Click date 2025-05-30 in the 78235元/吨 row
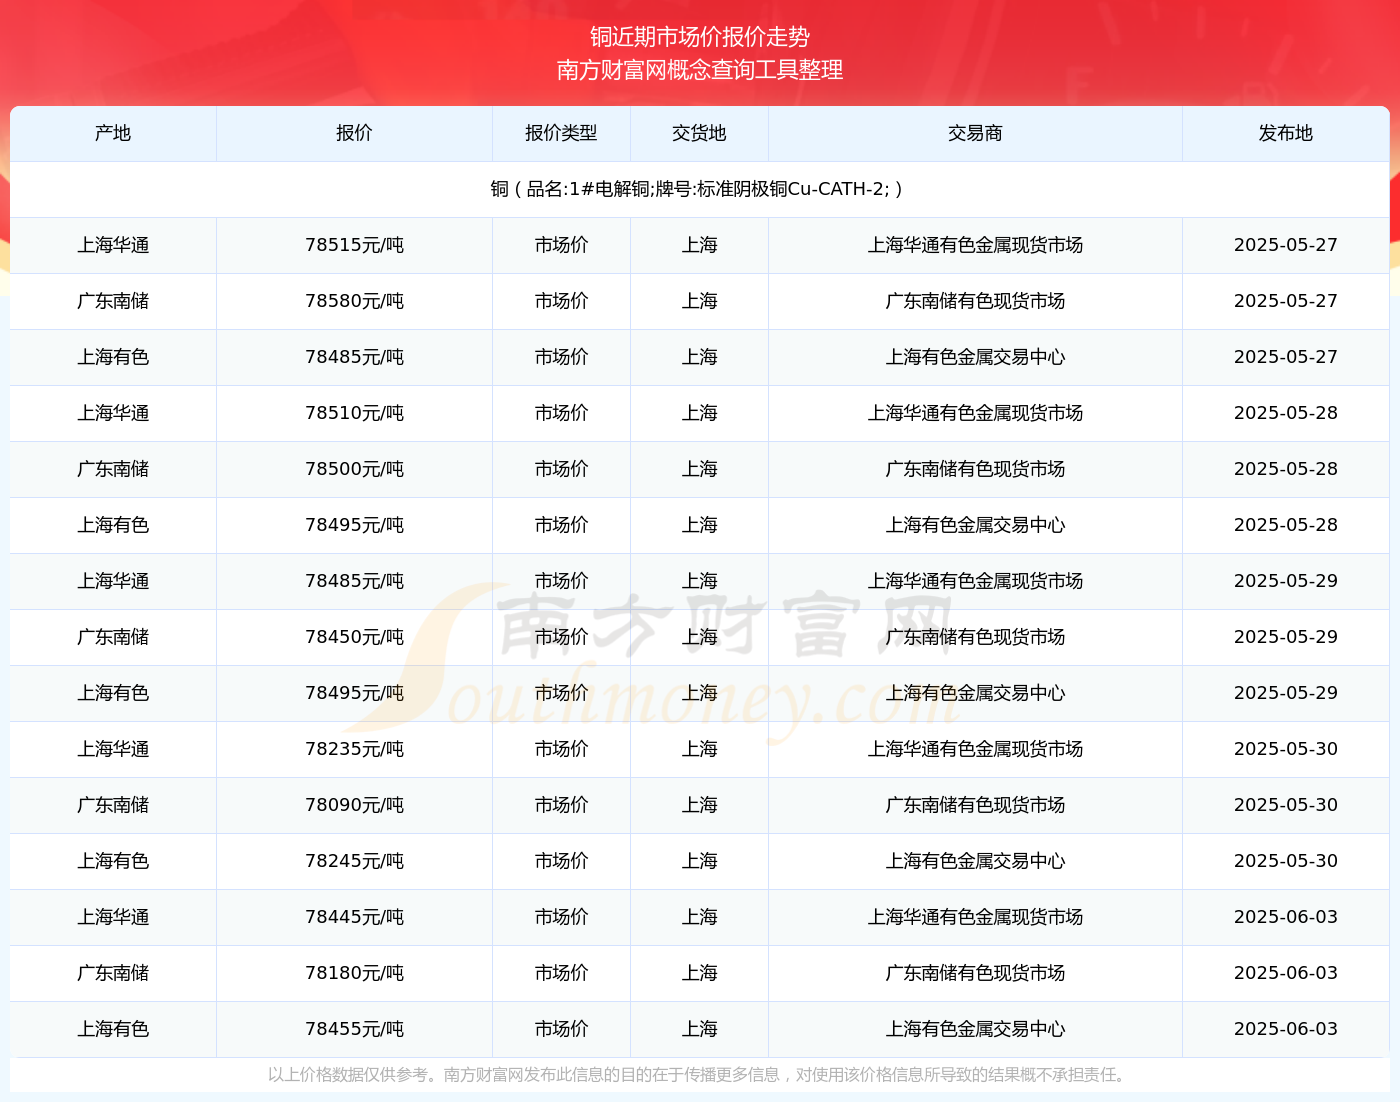1400x1102 pixels. pos(1285,749)
